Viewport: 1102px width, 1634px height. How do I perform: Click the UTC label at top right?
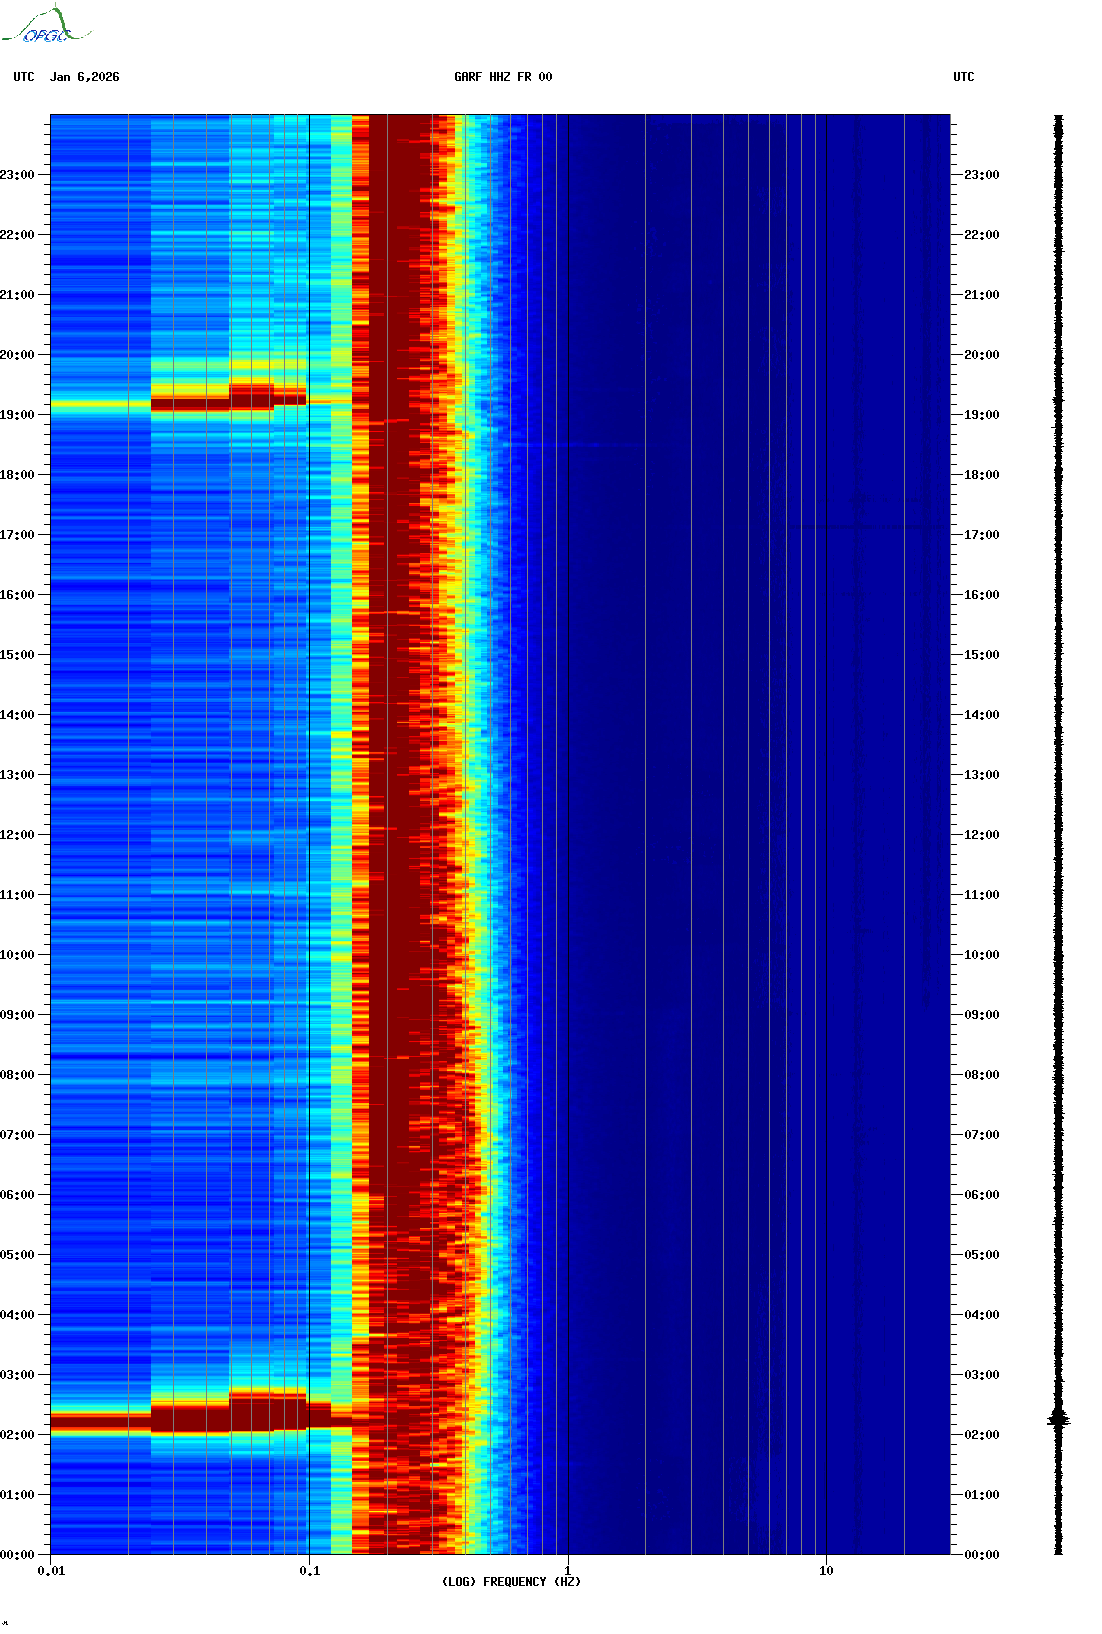pos(963,77)
